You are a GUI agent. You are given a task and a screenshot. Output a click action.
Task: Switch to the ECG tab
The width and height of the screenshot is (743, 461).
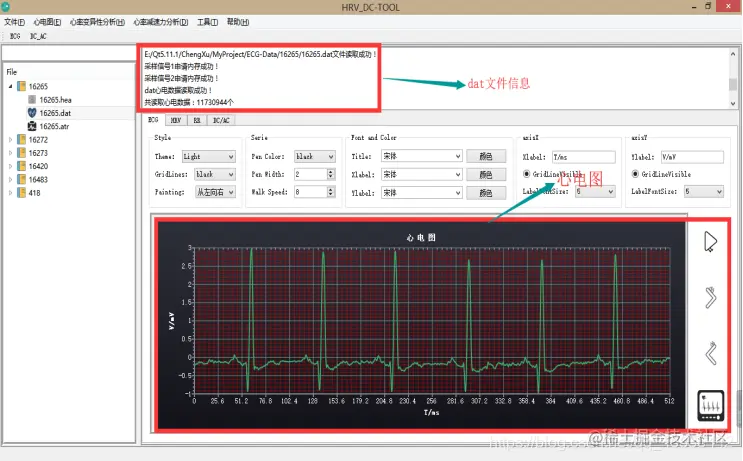click(153, 120)
